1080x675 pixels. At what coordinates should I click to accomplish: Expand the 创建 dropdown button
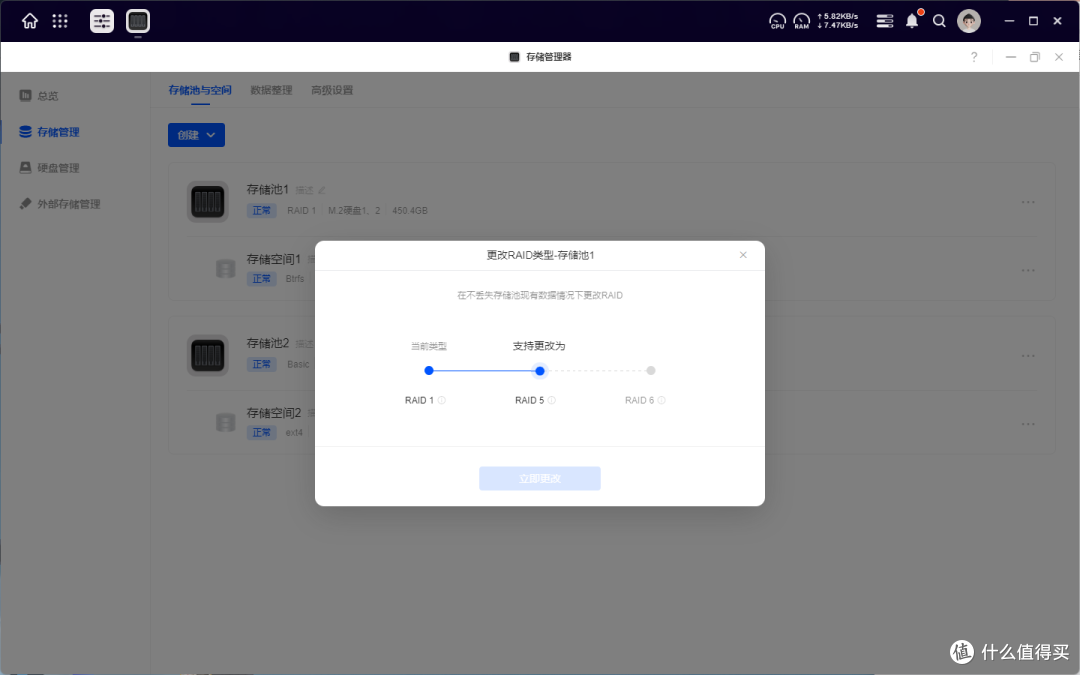click(x=196, y=135)
